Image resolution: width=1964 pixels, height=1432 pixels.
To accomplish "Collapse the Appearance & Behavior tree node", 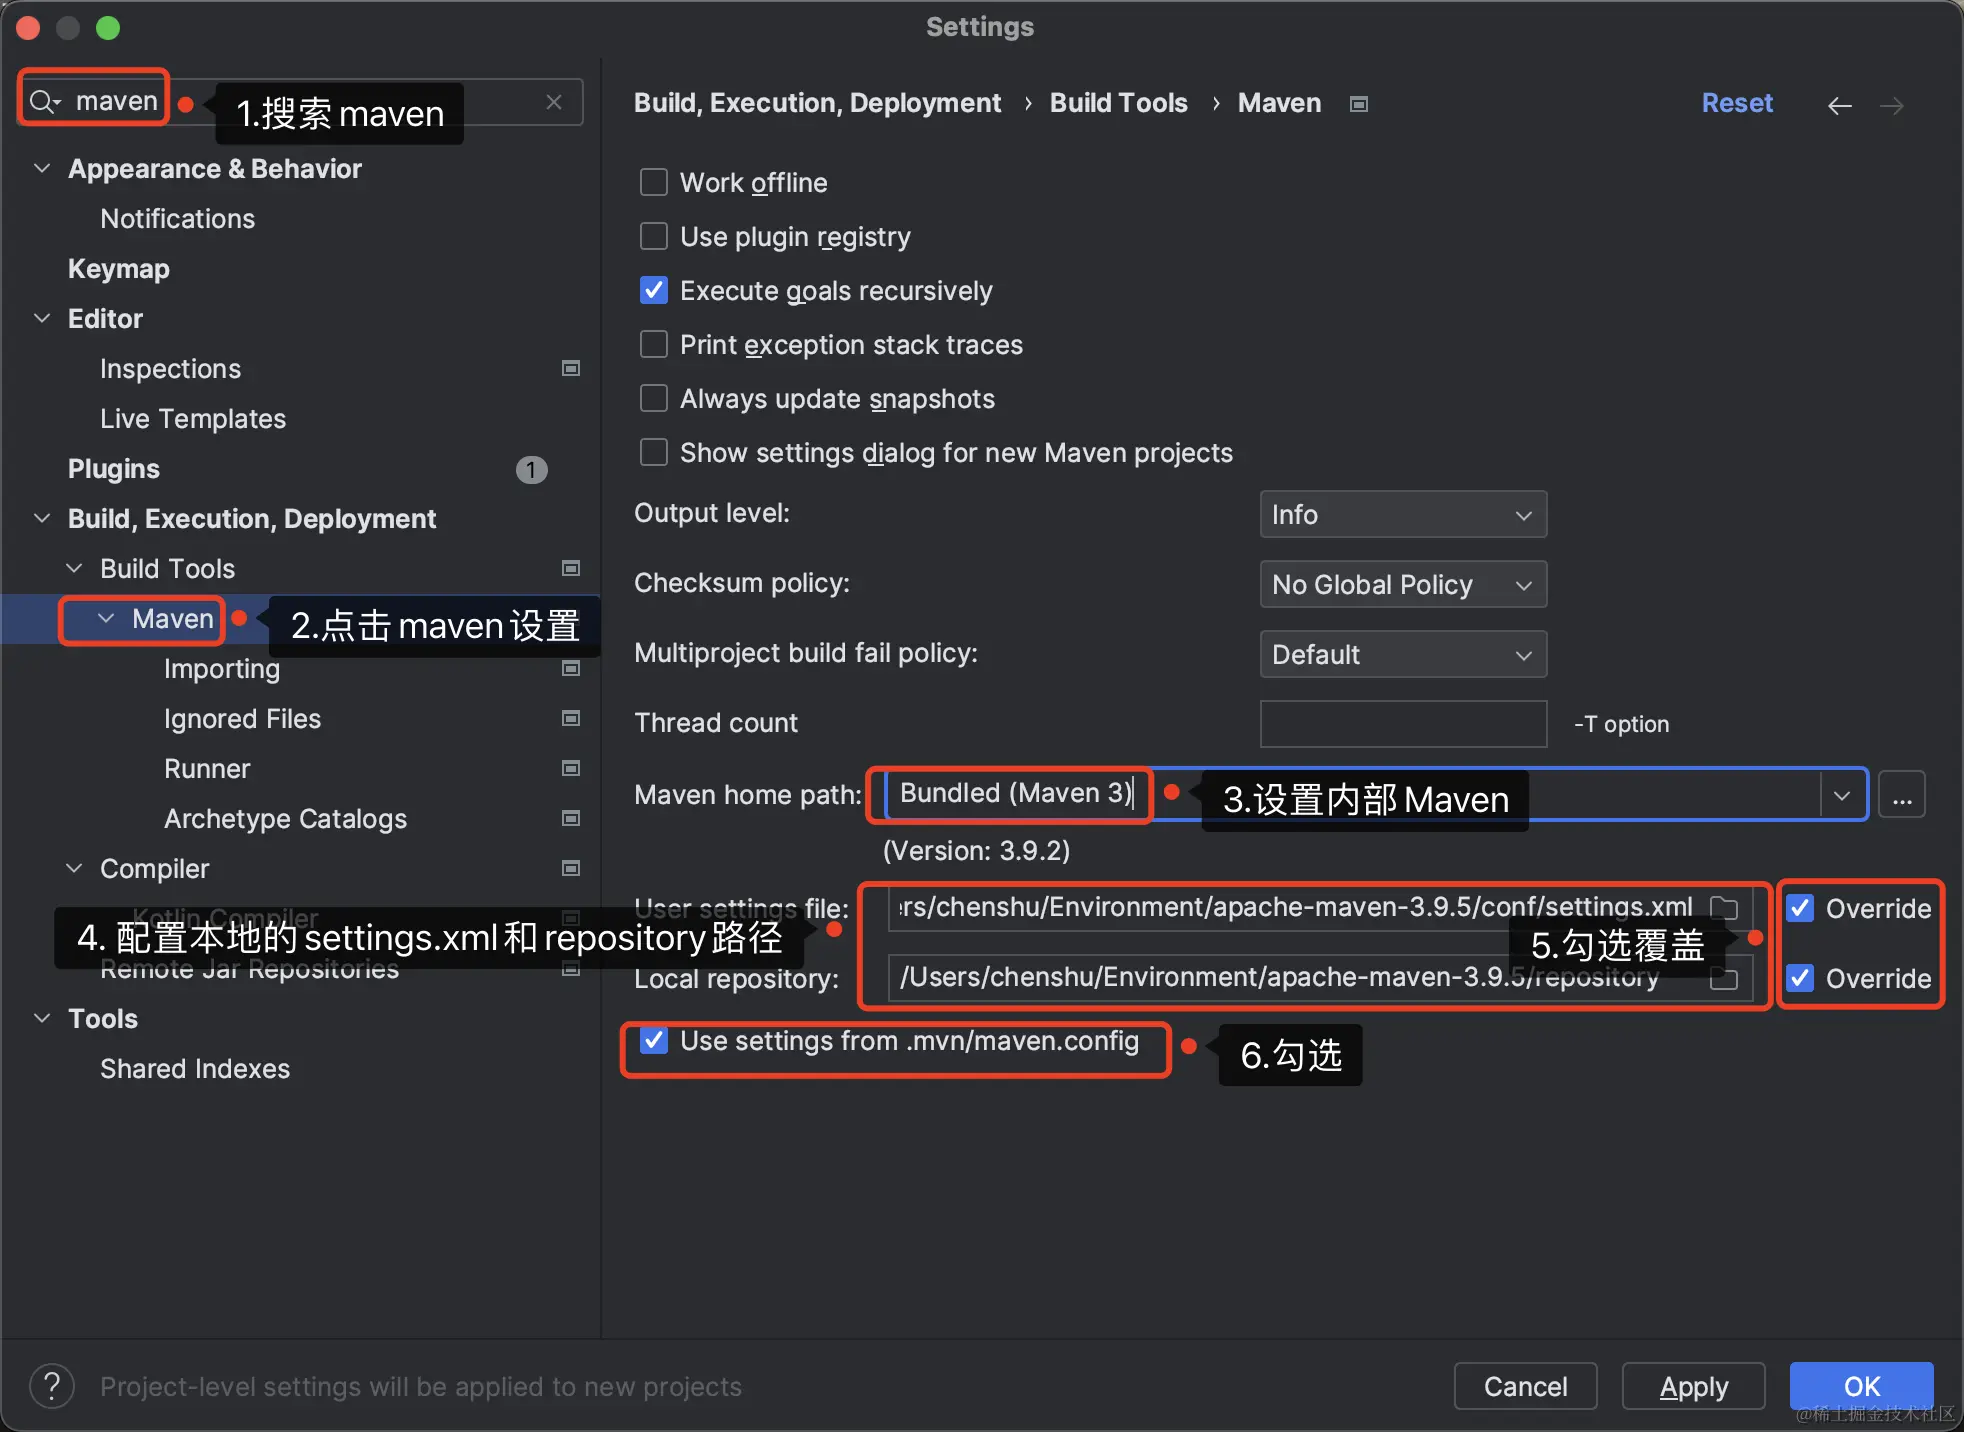I will tap(42, 168).
